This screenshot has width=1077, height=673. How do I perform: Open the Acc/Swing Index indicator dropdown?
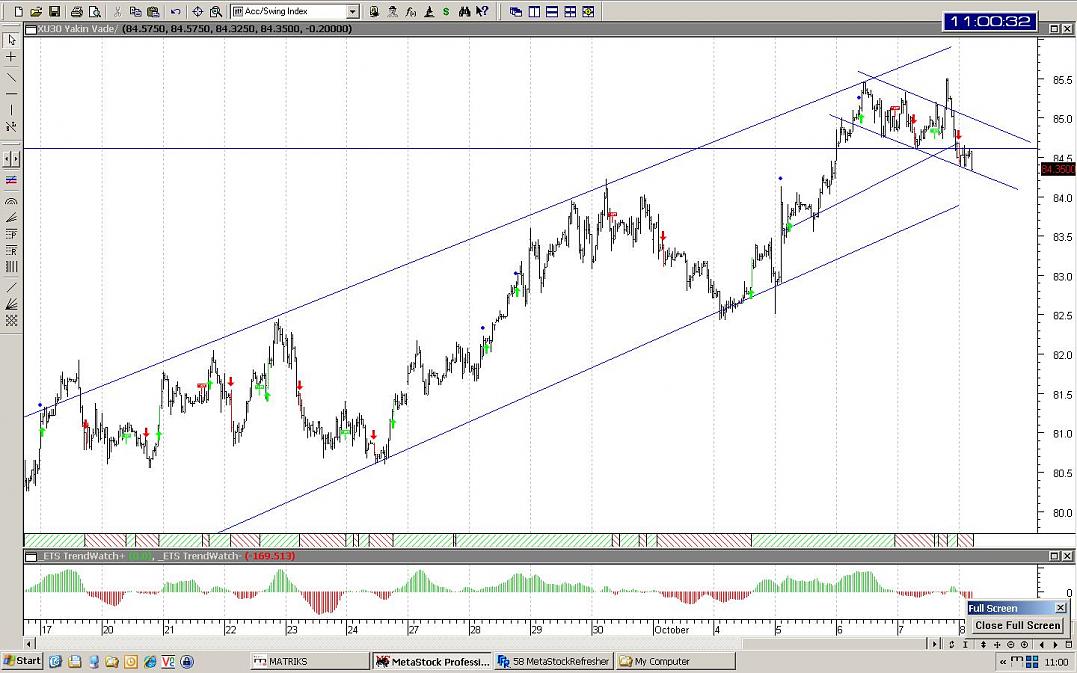352,12
